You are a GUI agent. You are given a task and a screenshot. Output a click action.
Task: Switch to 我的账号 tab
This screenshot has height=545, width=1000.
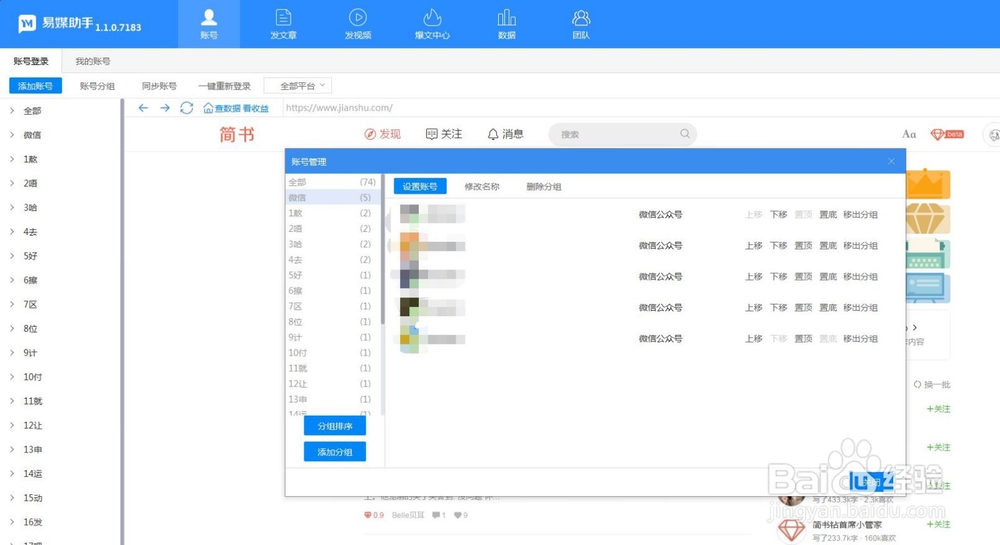(92, 61)
